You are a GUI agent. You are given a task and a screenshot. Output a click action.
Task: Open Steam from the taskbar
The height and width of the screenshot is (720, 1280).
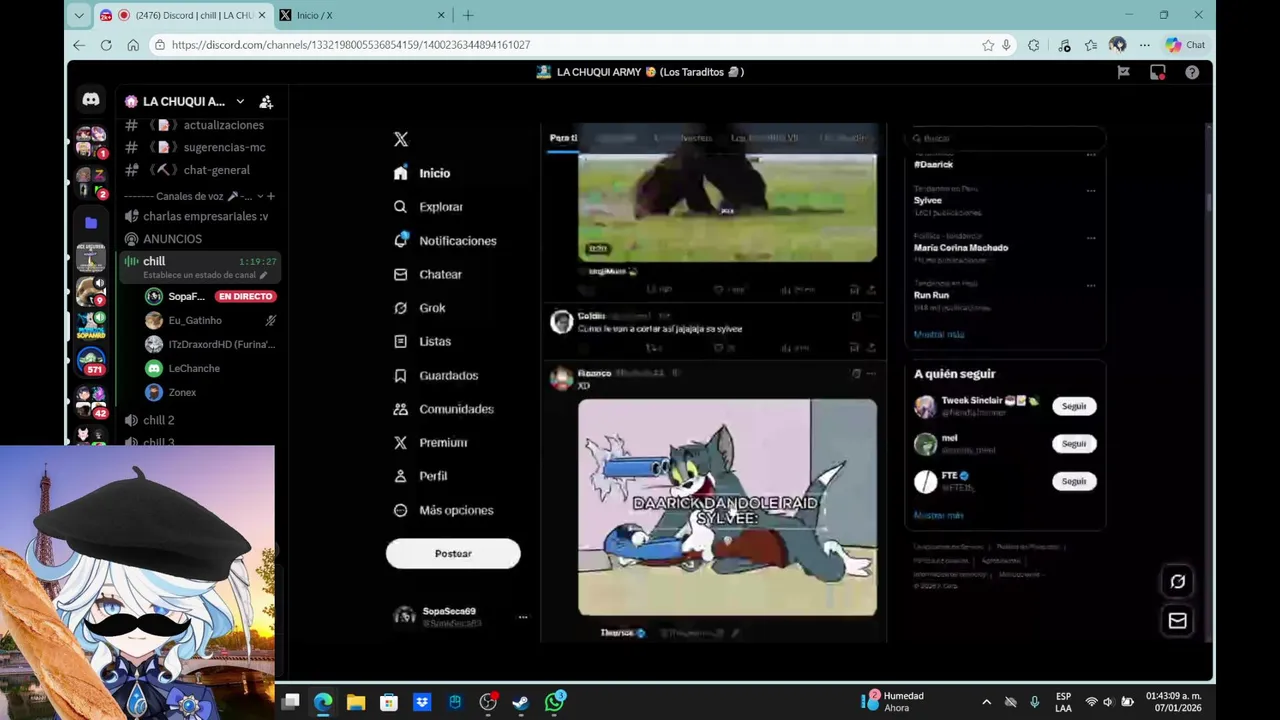521,702
